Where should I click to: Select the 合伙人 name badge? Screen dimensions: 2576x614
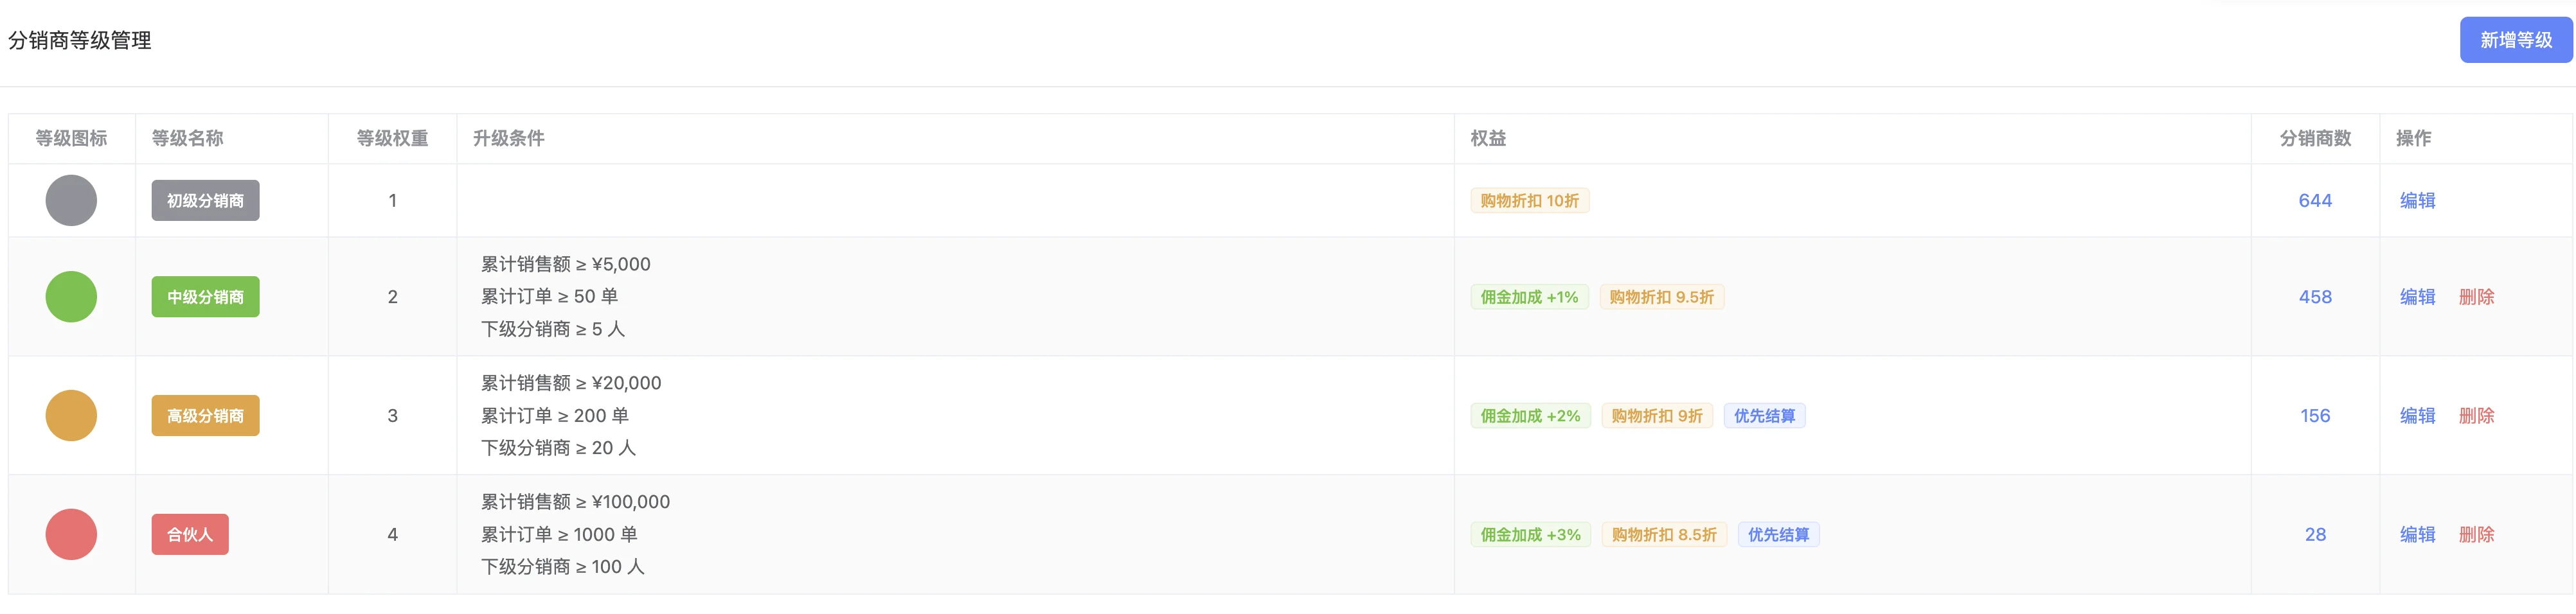tap(190, 534)
